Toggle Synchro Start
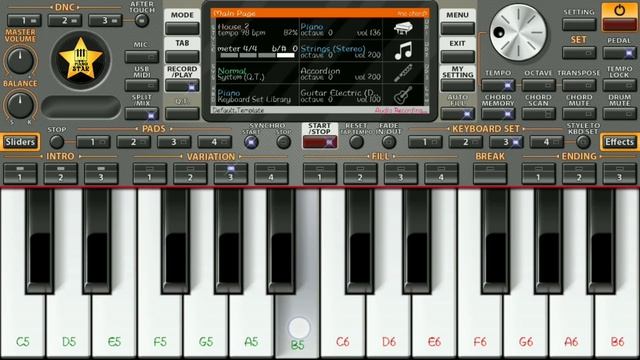640x360 pixels. point(251,142)
